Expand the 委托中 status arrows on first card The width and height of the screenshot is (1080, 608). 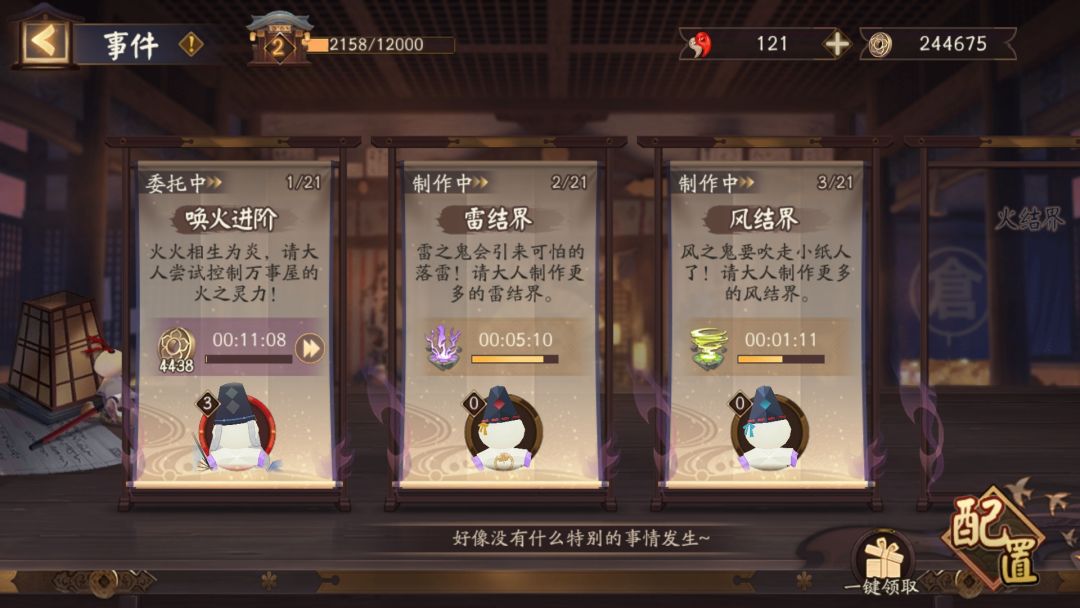click(214, 182)
